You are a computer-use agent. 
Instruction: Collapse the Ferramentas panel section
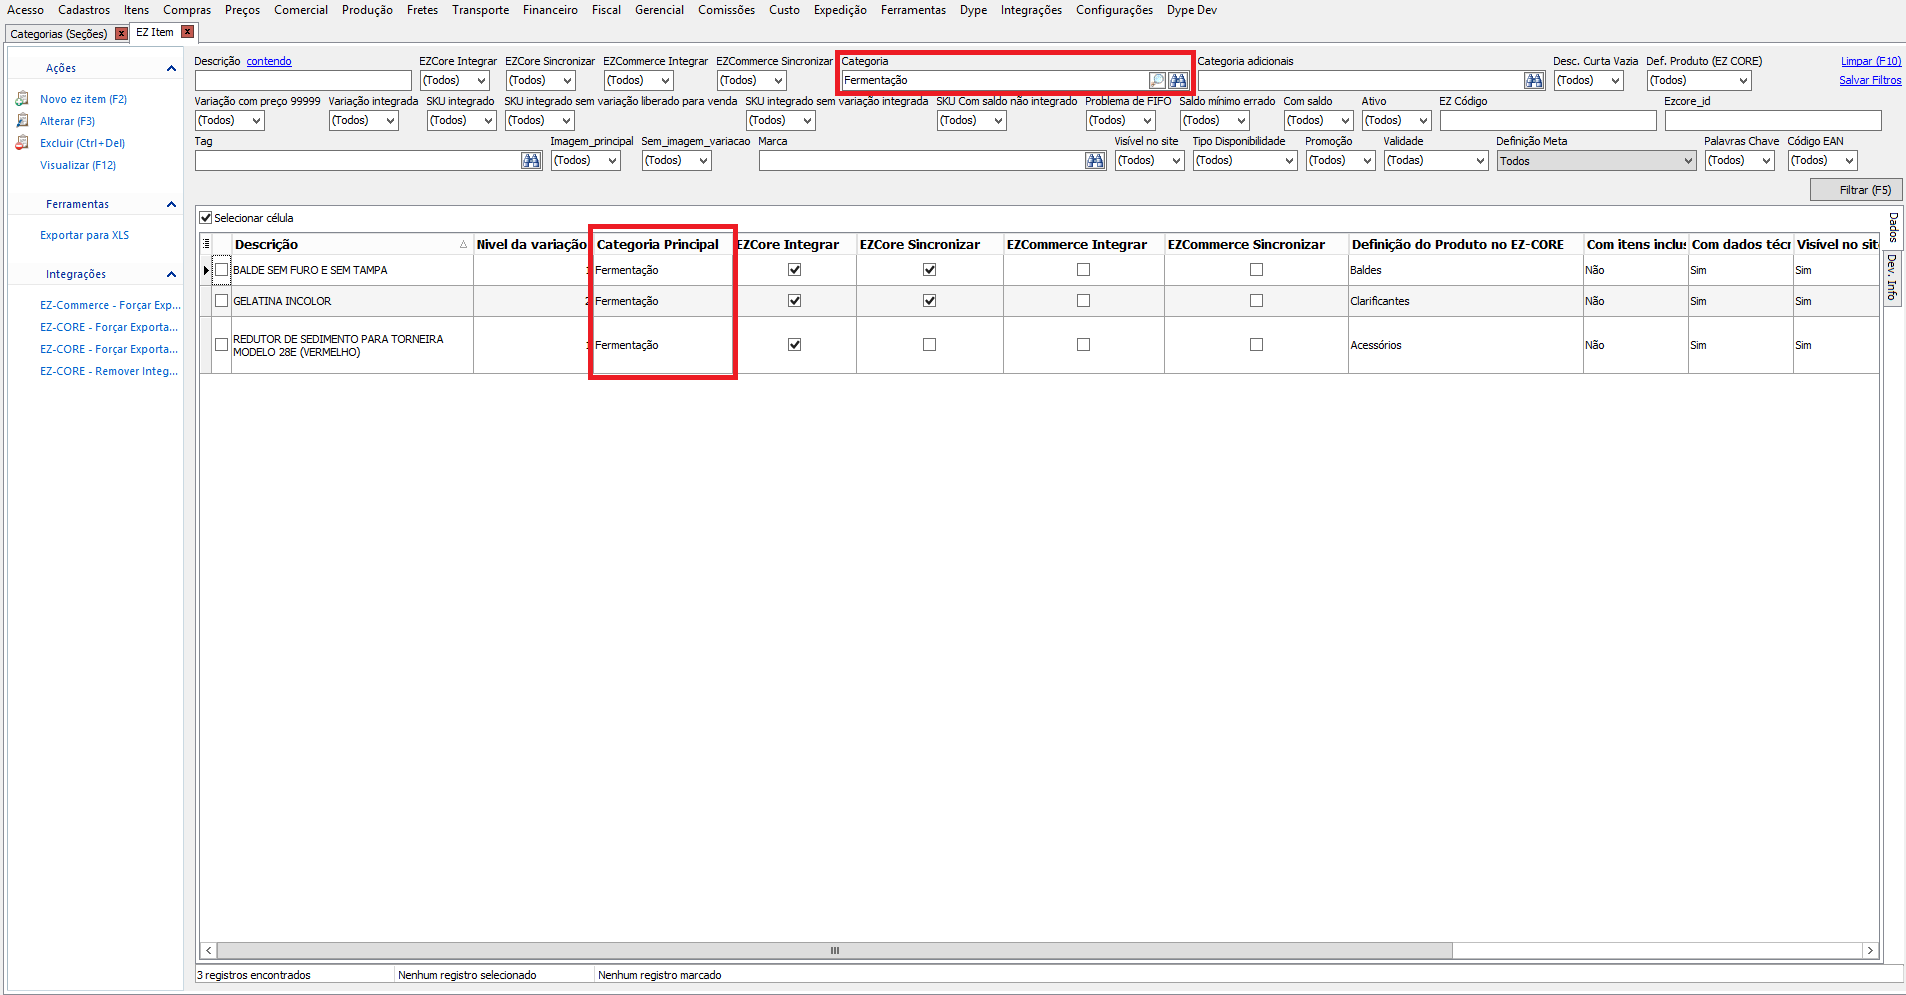[171, 204]
